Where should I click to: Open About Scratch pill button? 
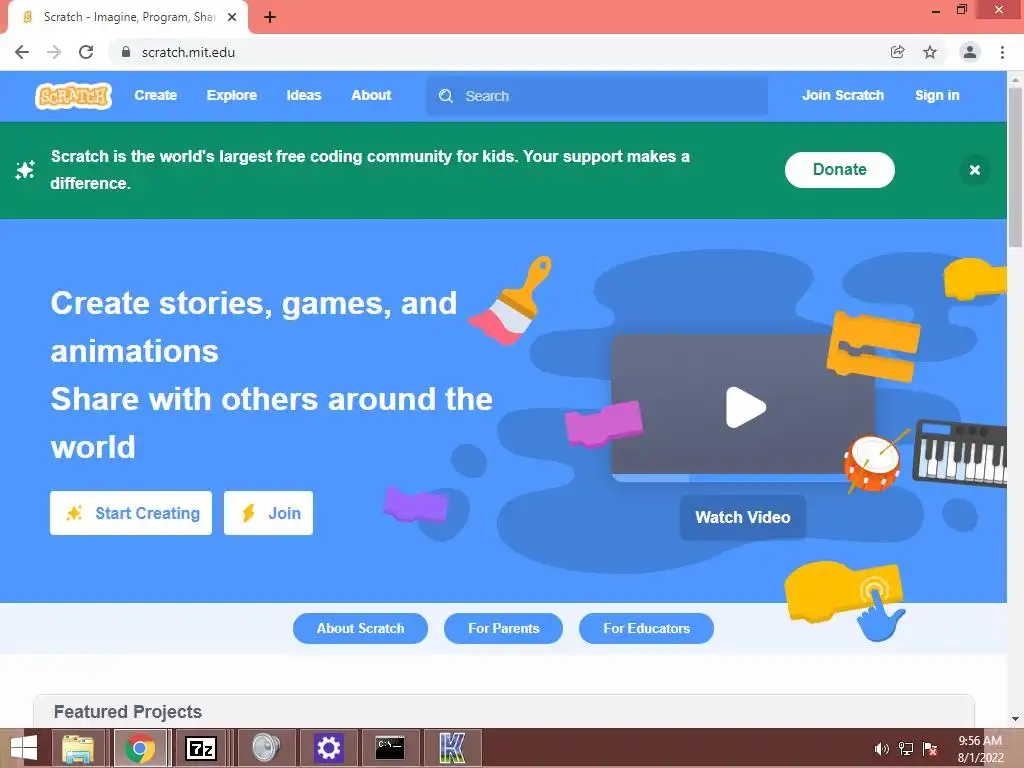click(x=360, y=628)
